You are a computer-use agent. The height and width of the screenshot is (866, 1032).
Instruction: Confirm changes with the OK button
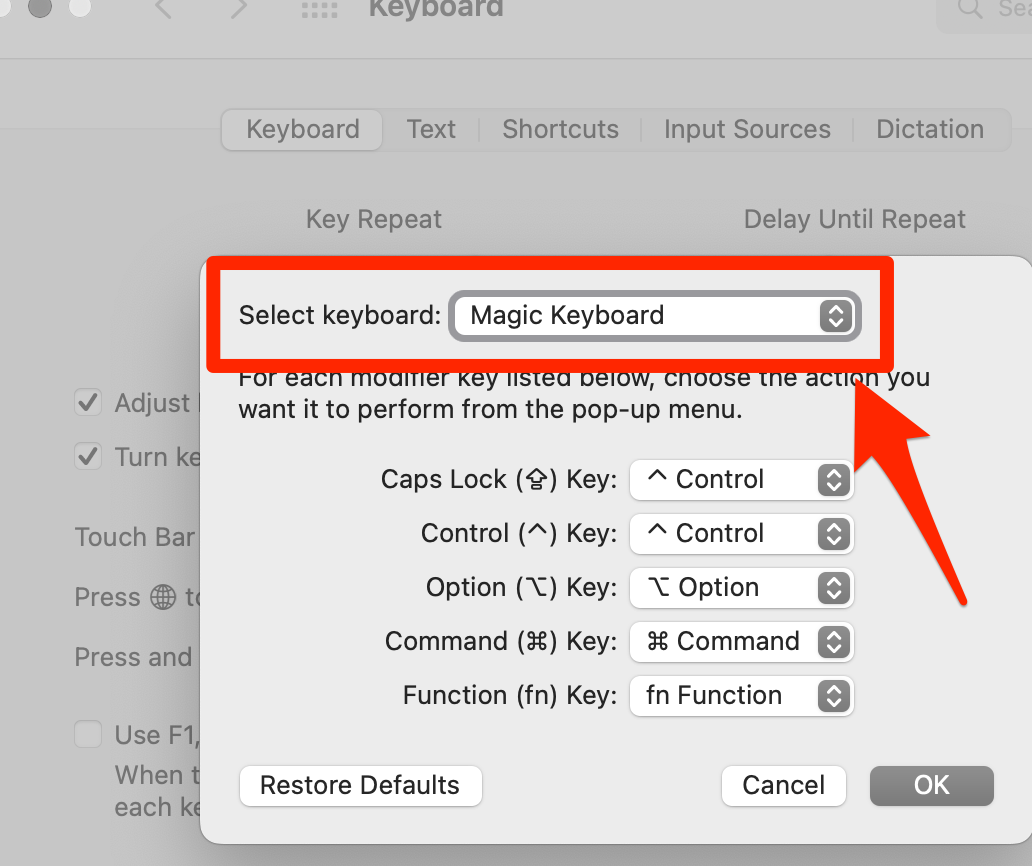click(930, 786)
